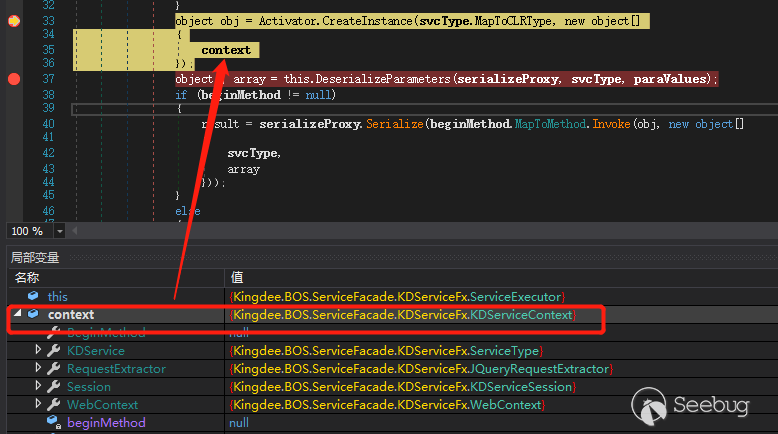
Task: Select the context variable name
Action: click(70, 314)
